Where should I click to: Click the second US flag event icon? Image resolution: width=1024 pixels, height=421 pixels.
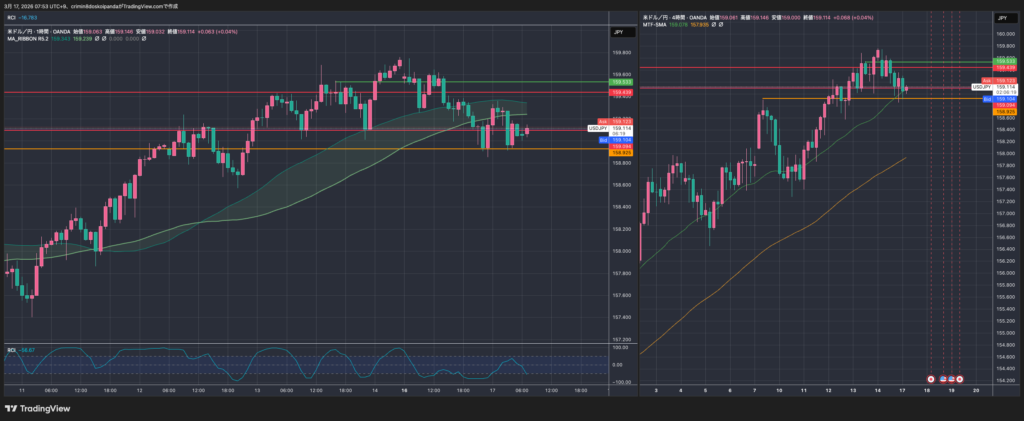click(951, 379)
